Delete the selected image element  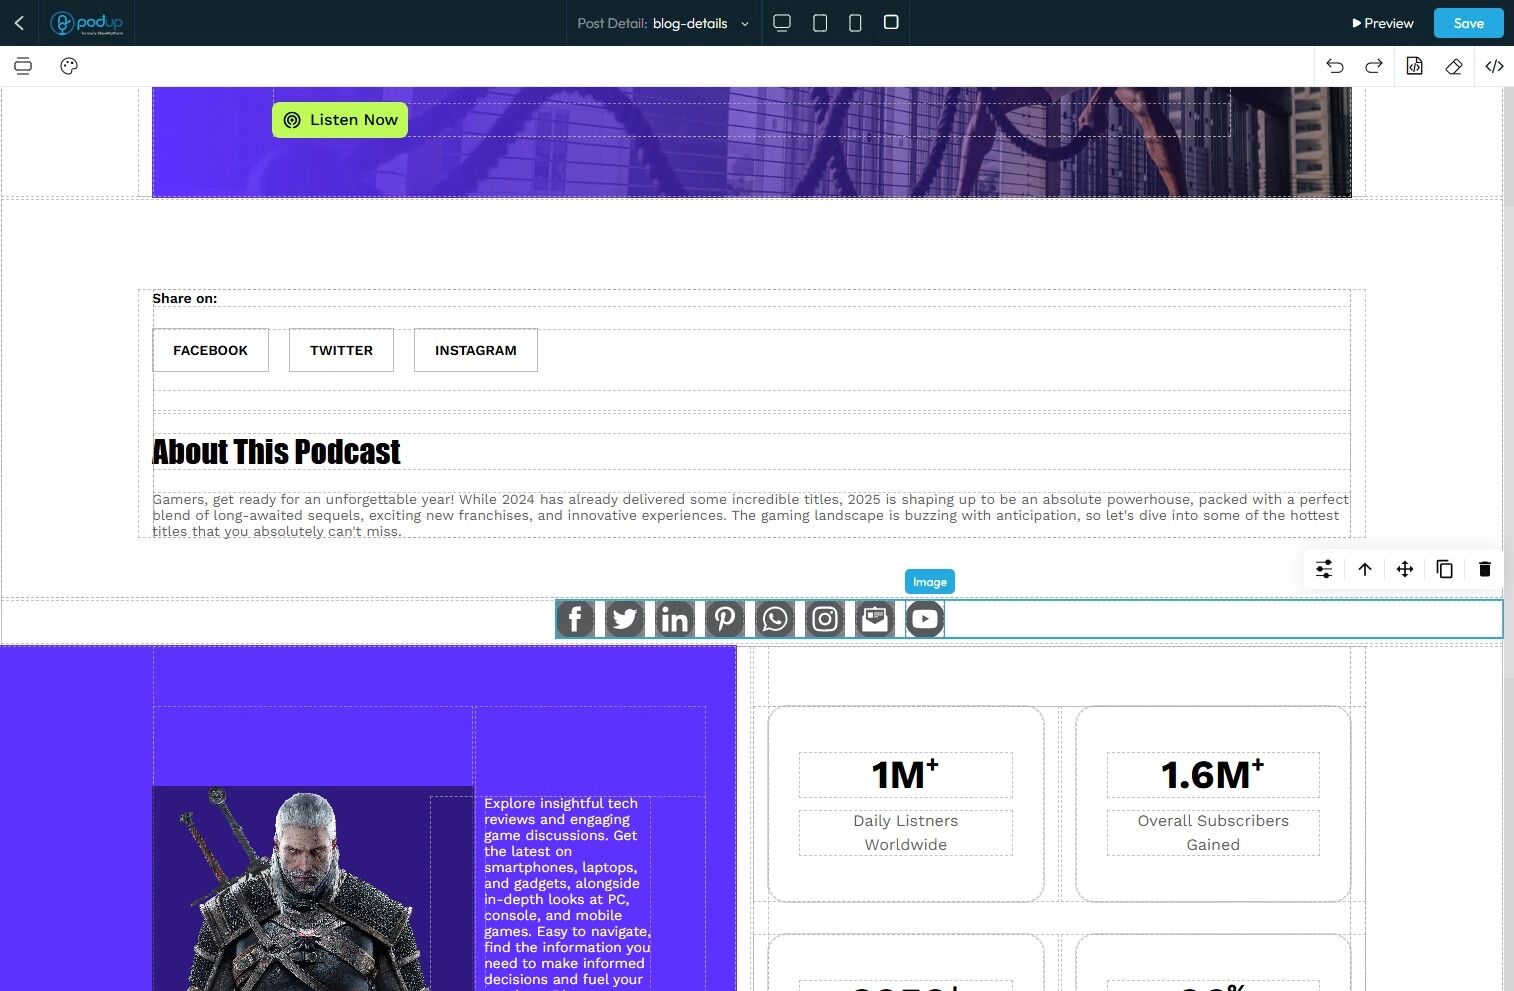coord(1485,569)
